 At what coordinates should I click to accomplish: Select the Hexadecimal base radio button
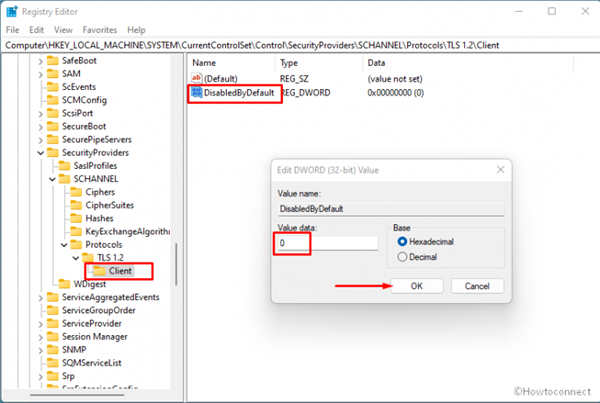tap(402, 241)
